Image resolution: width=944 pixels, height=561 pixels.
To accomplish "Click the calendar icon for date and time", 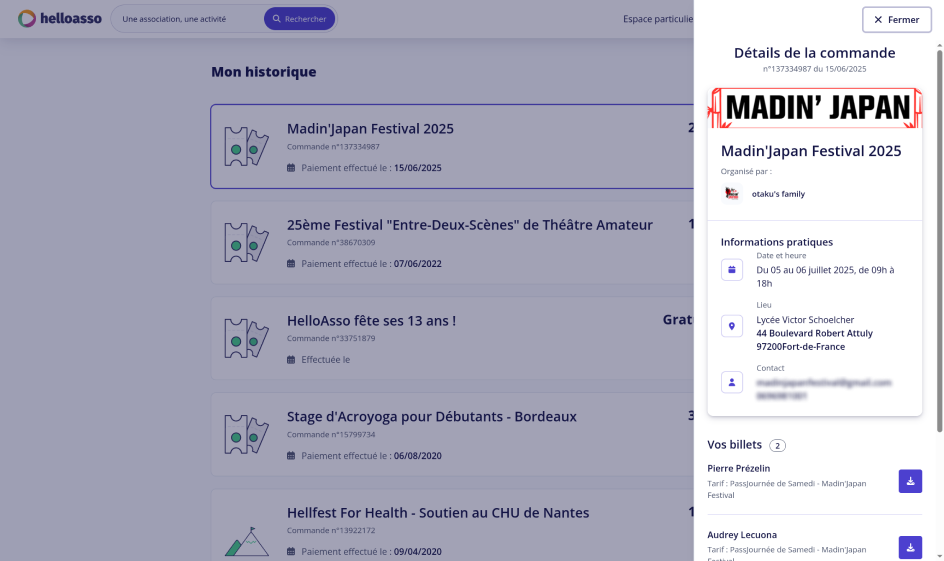I will [732, 270].
